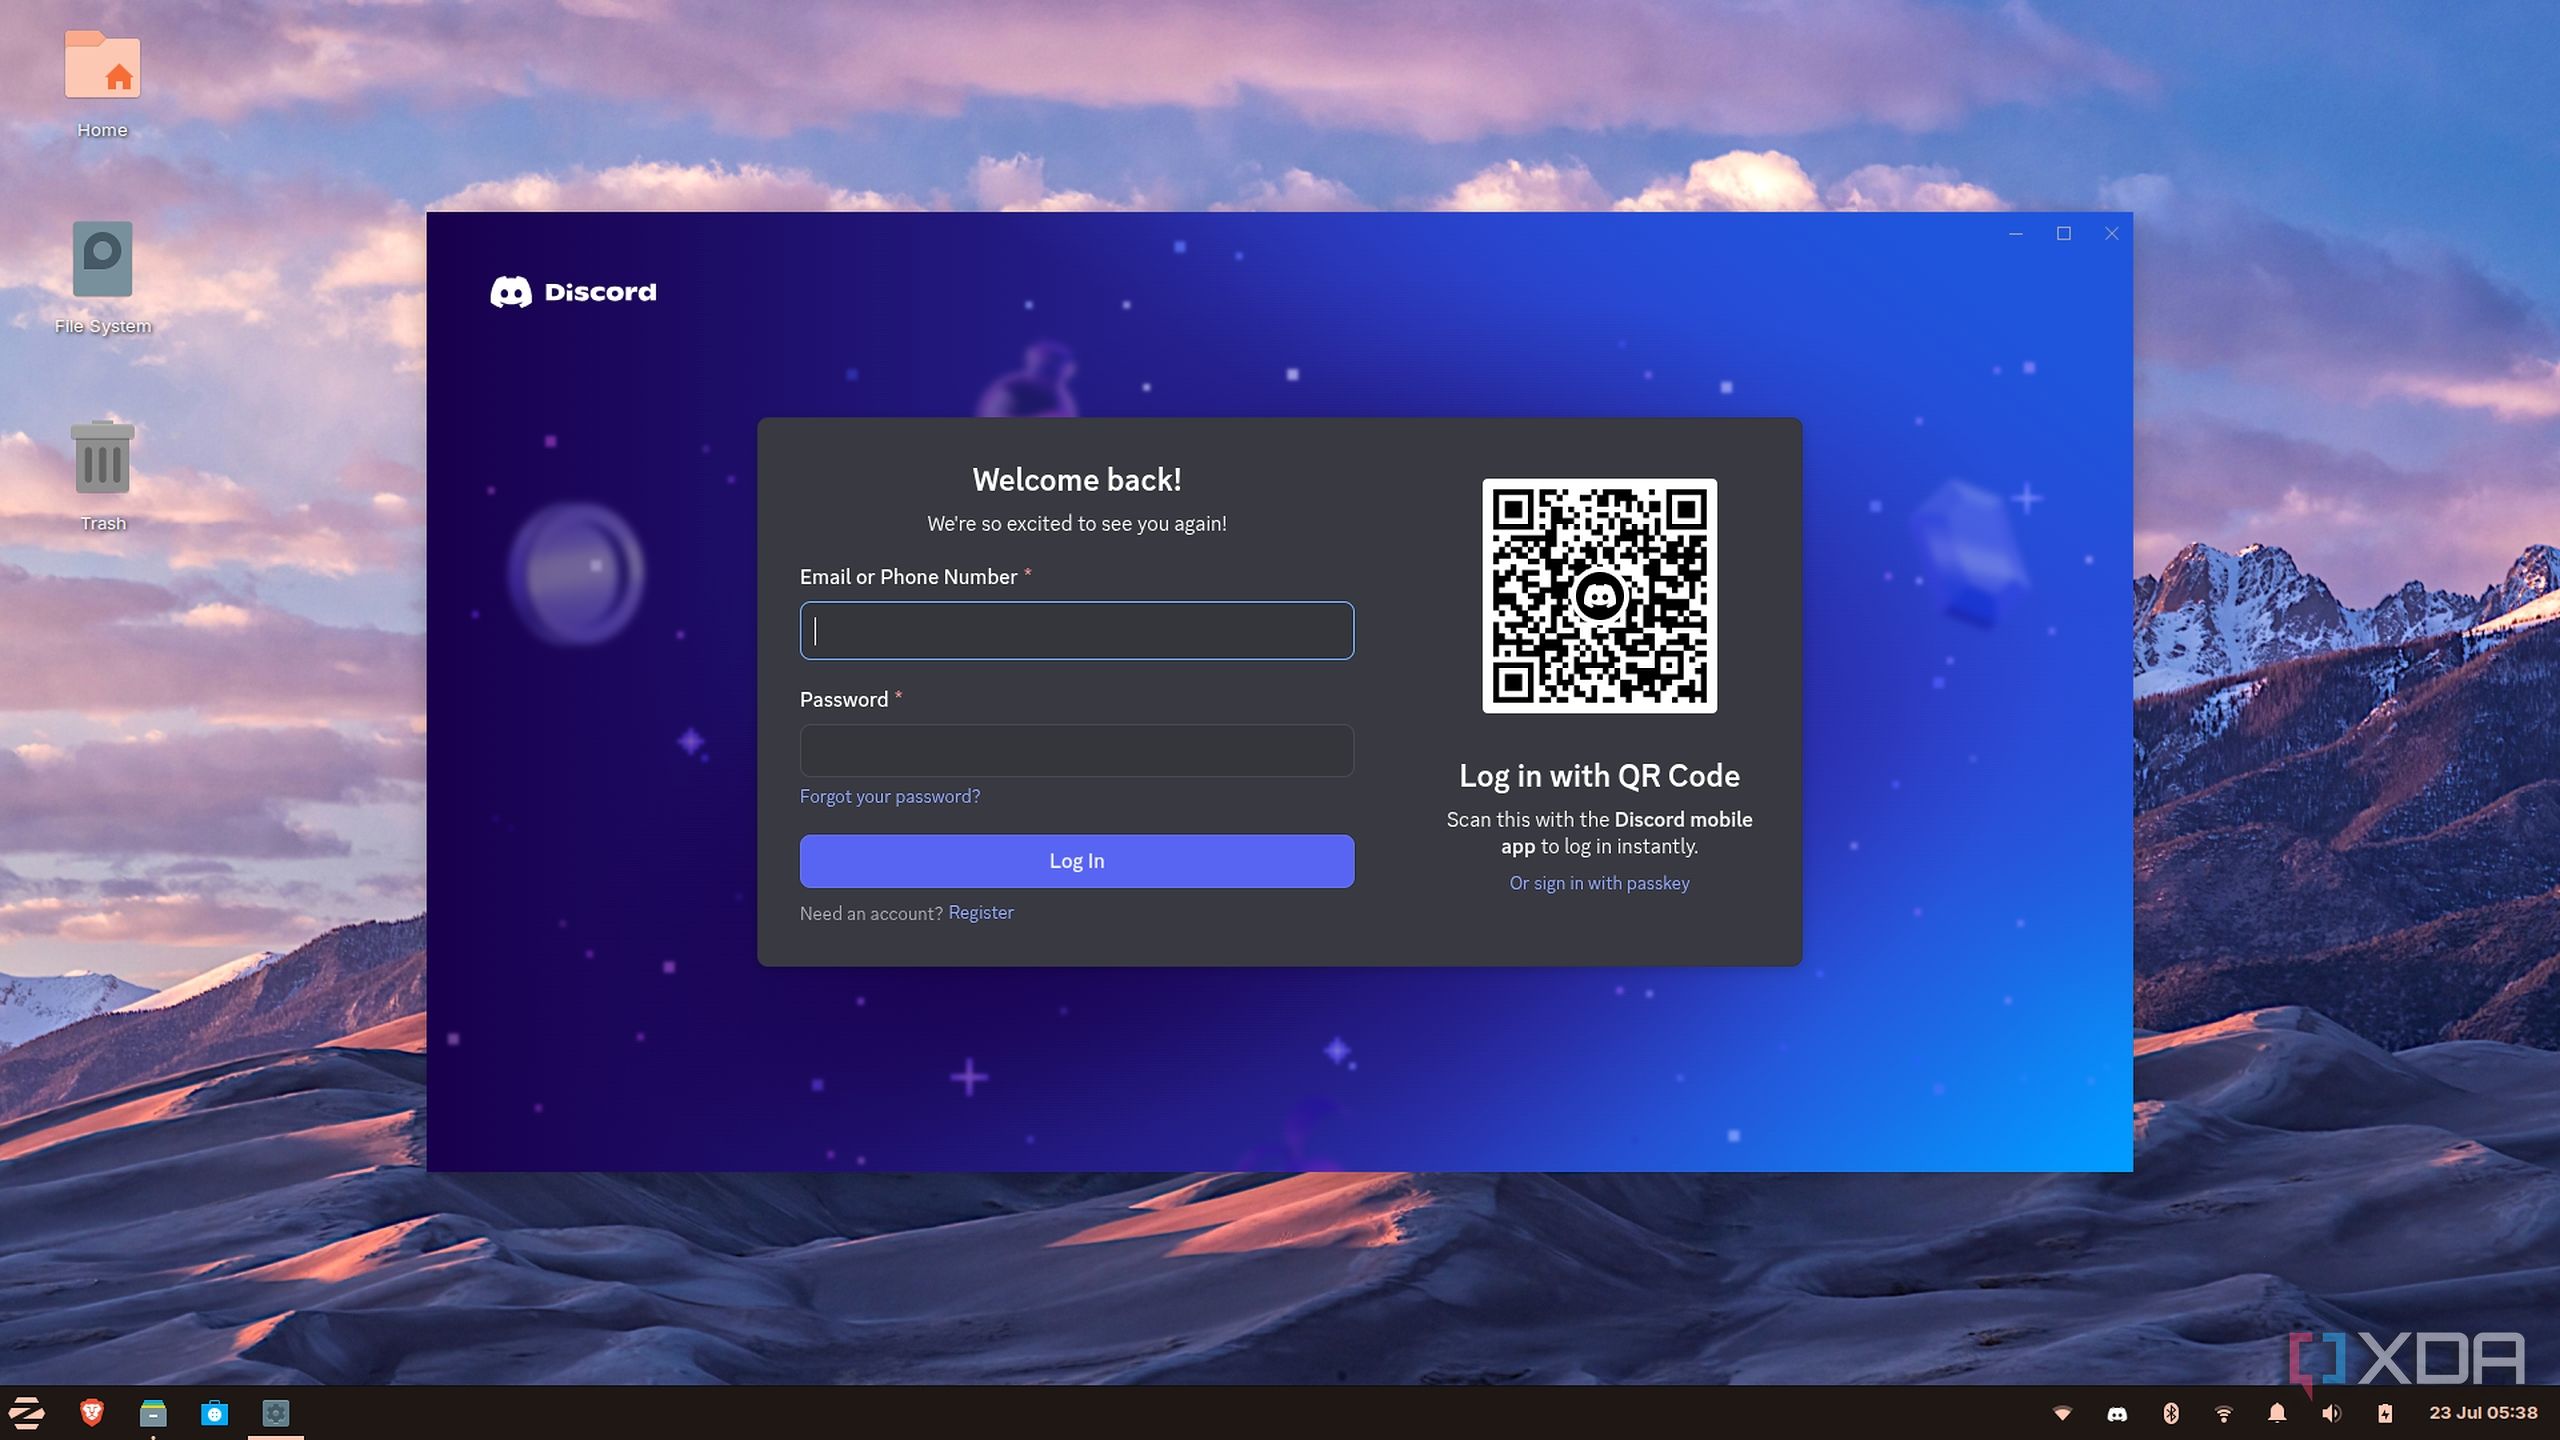Screen dimensions: 2560x1440
Task: Launch Brave browser from the taskbar
Action: pos(91,1412)
